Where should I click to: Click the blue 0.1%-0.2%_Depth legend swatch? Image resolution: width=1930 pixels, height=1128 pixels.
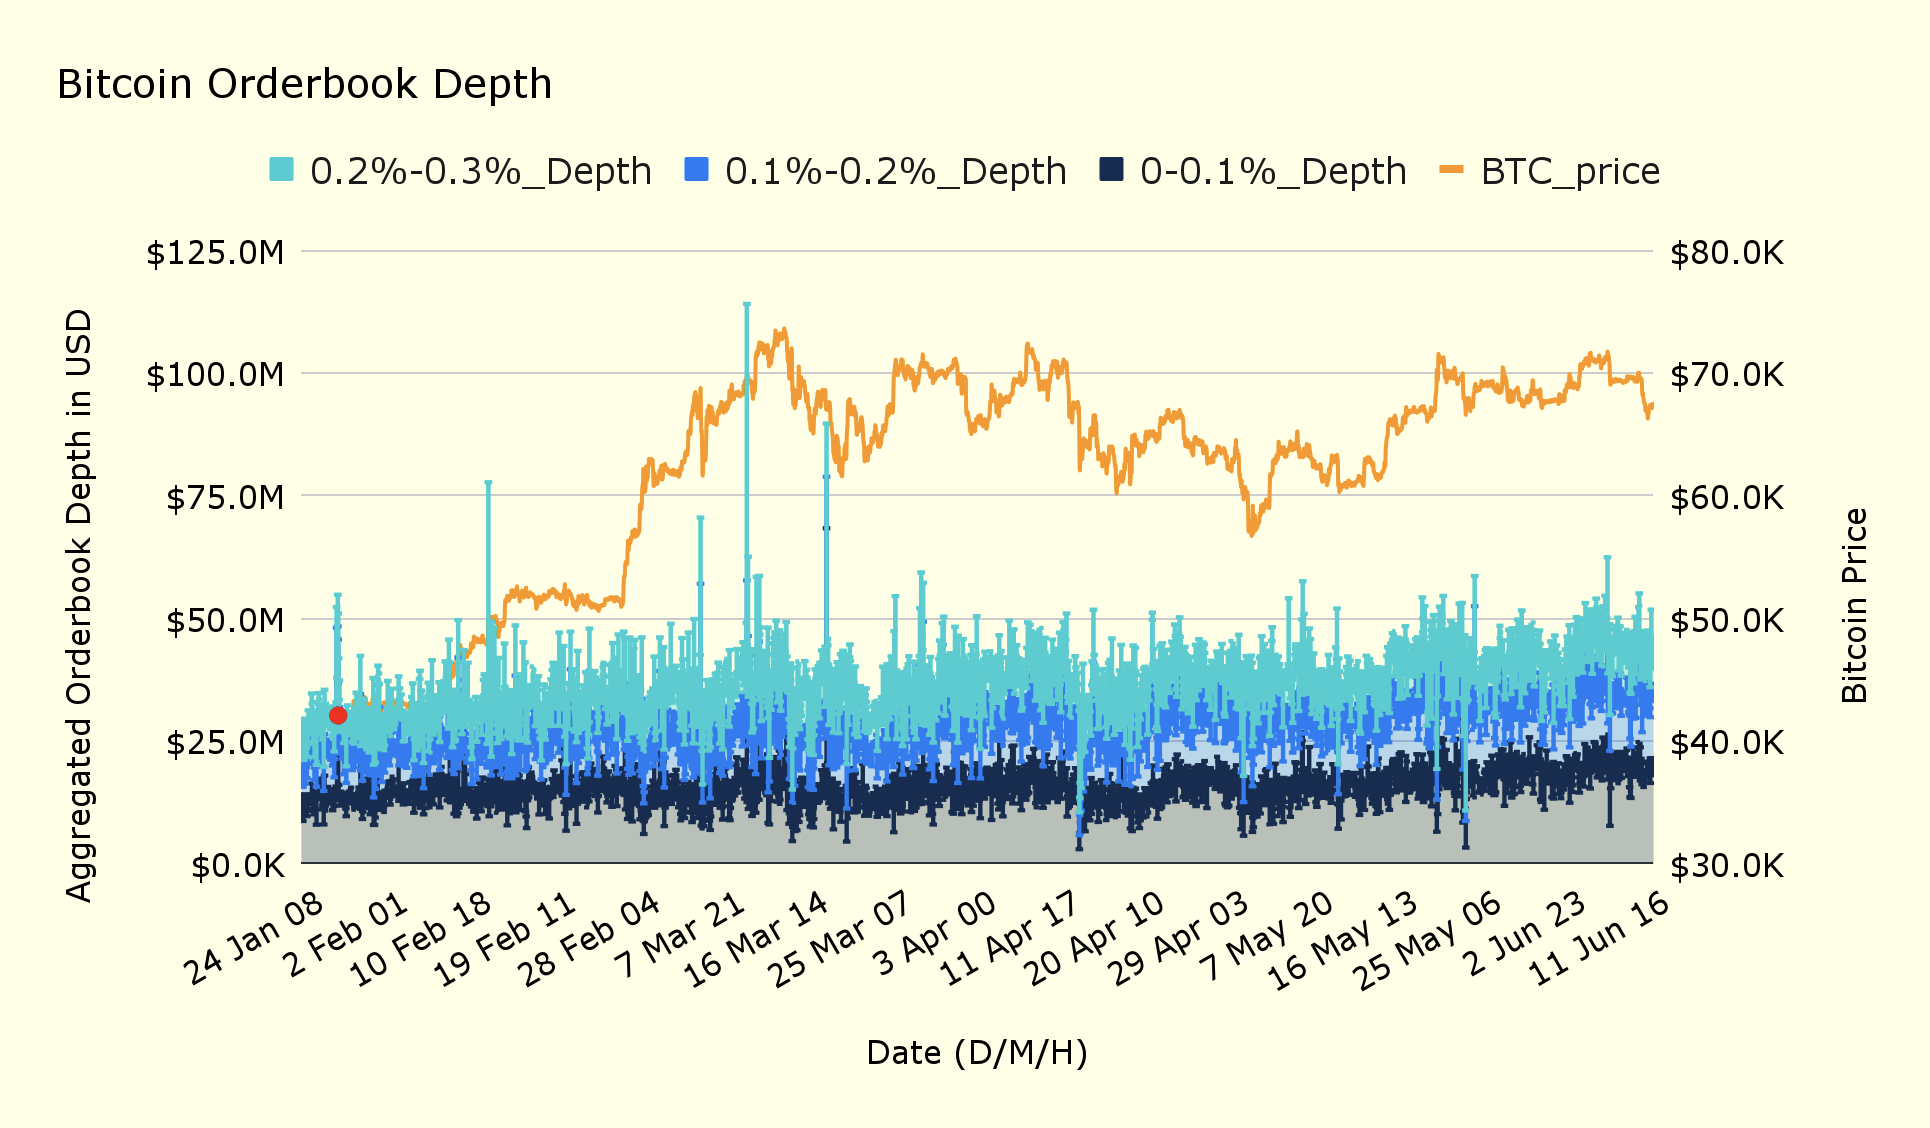tap(696, 170)
